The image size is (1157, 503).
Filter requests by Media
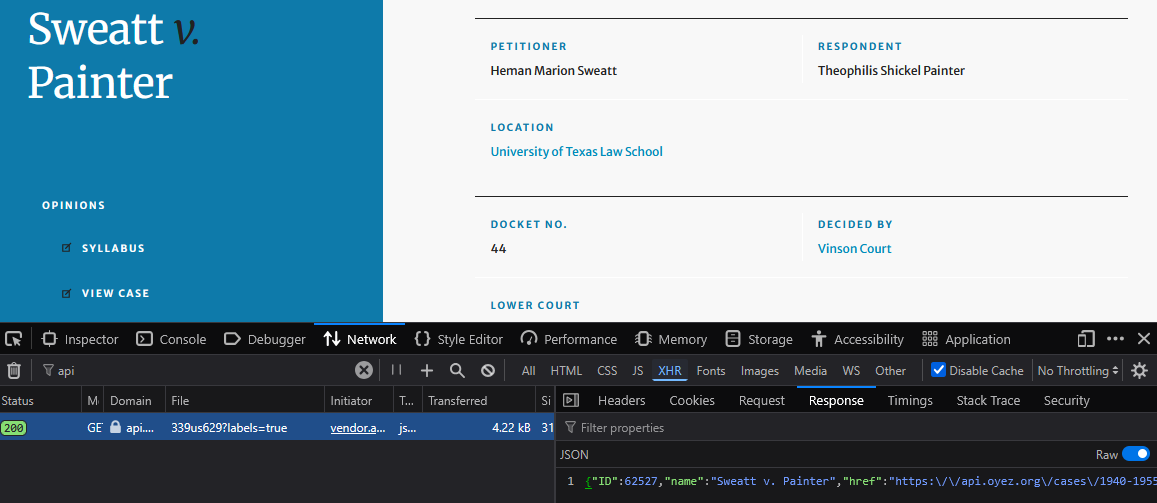(x=810, y=371)
